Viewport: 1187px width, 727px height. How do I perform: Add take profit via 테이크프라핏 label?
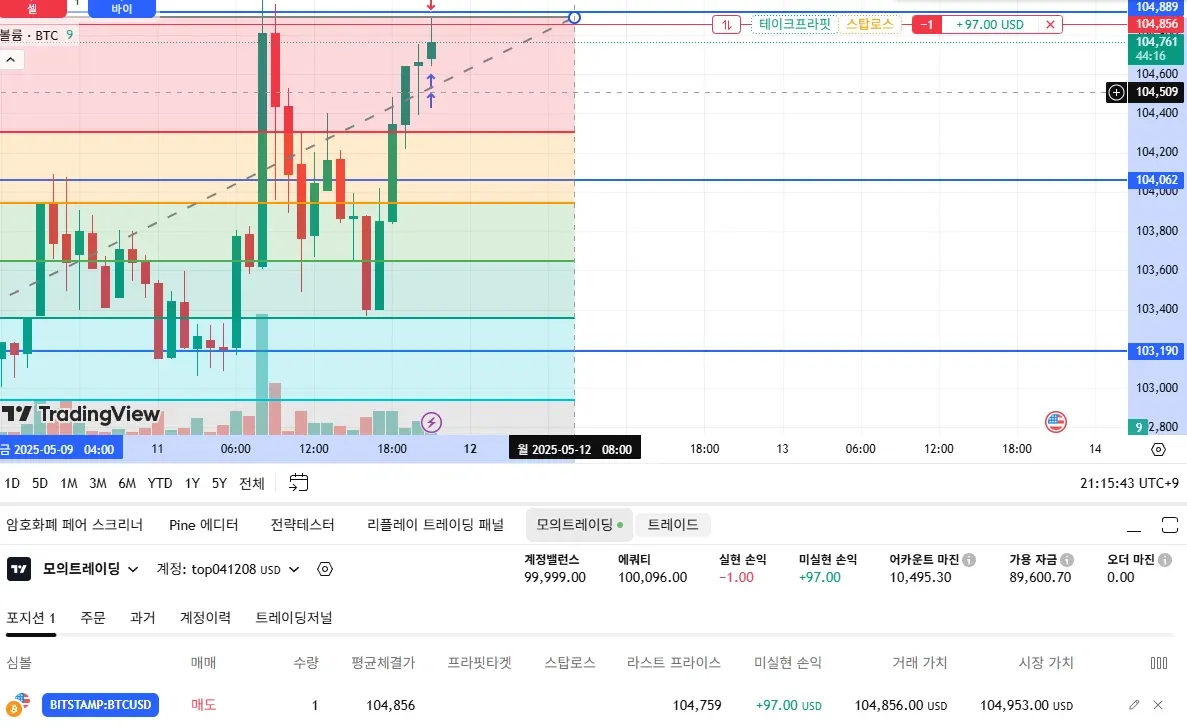tap(795, 24)
